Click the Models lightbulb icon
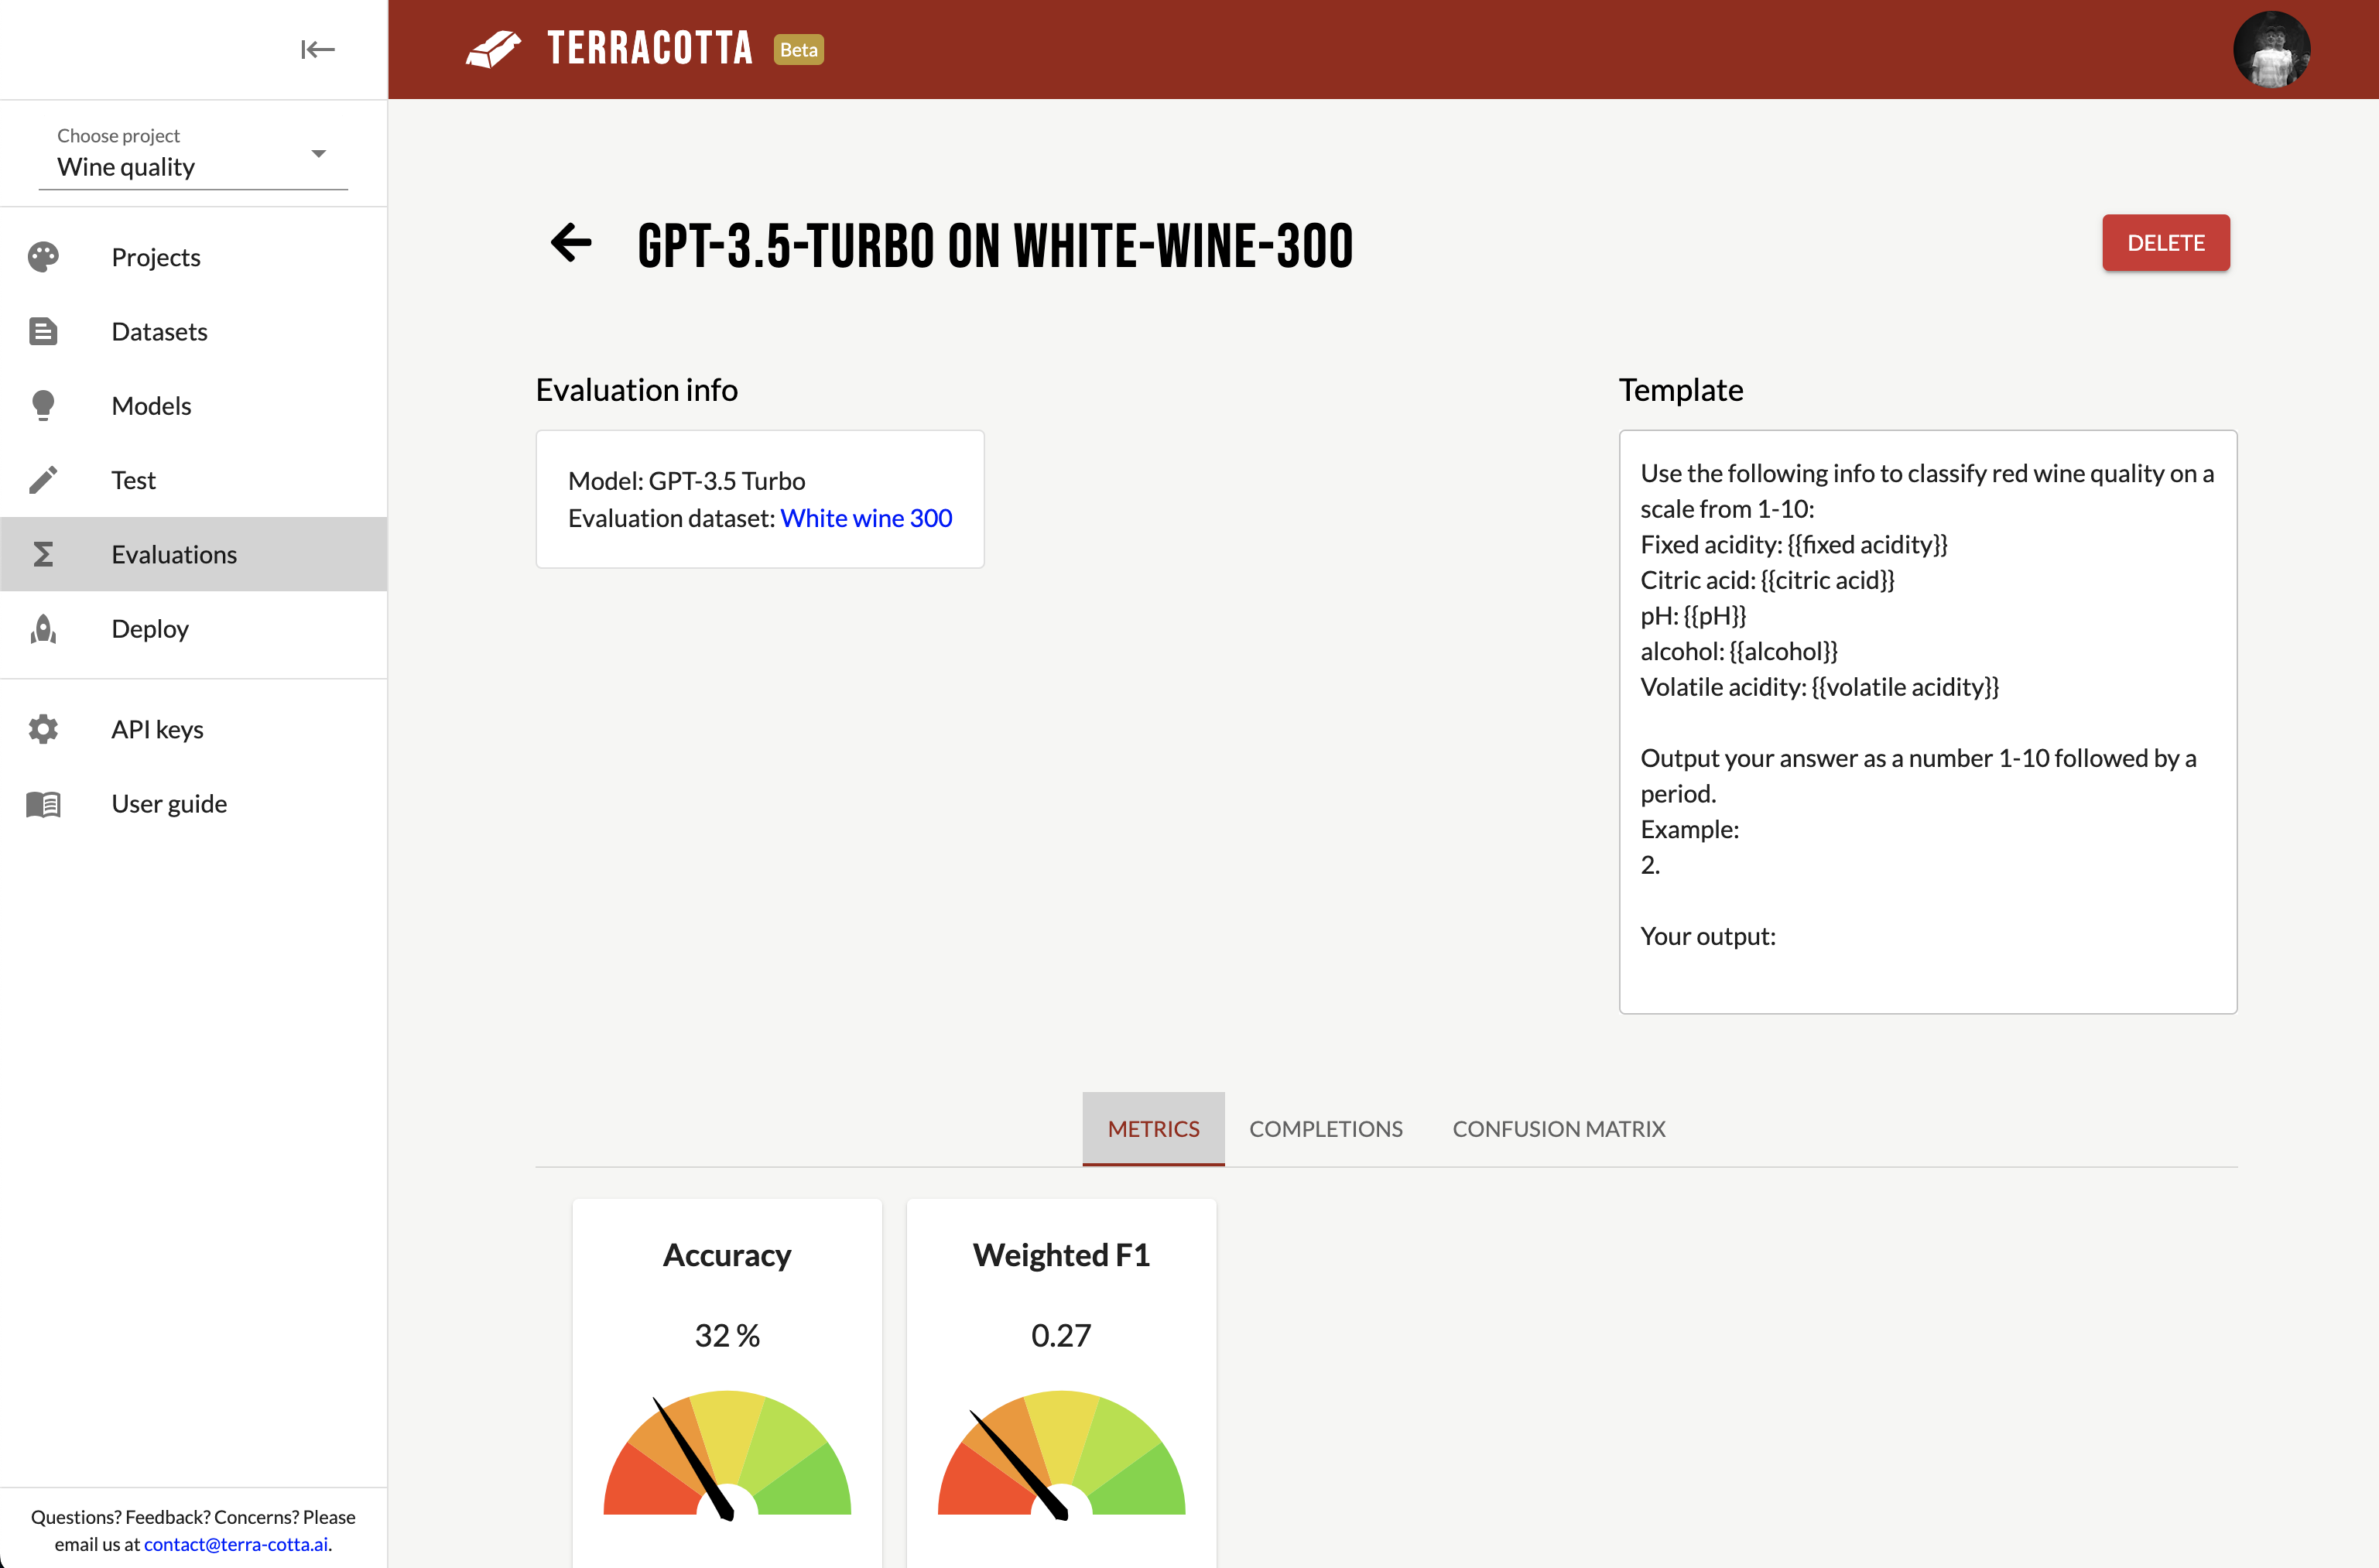This screenshot has height=1568, width=2379. [x=43, y=405]
